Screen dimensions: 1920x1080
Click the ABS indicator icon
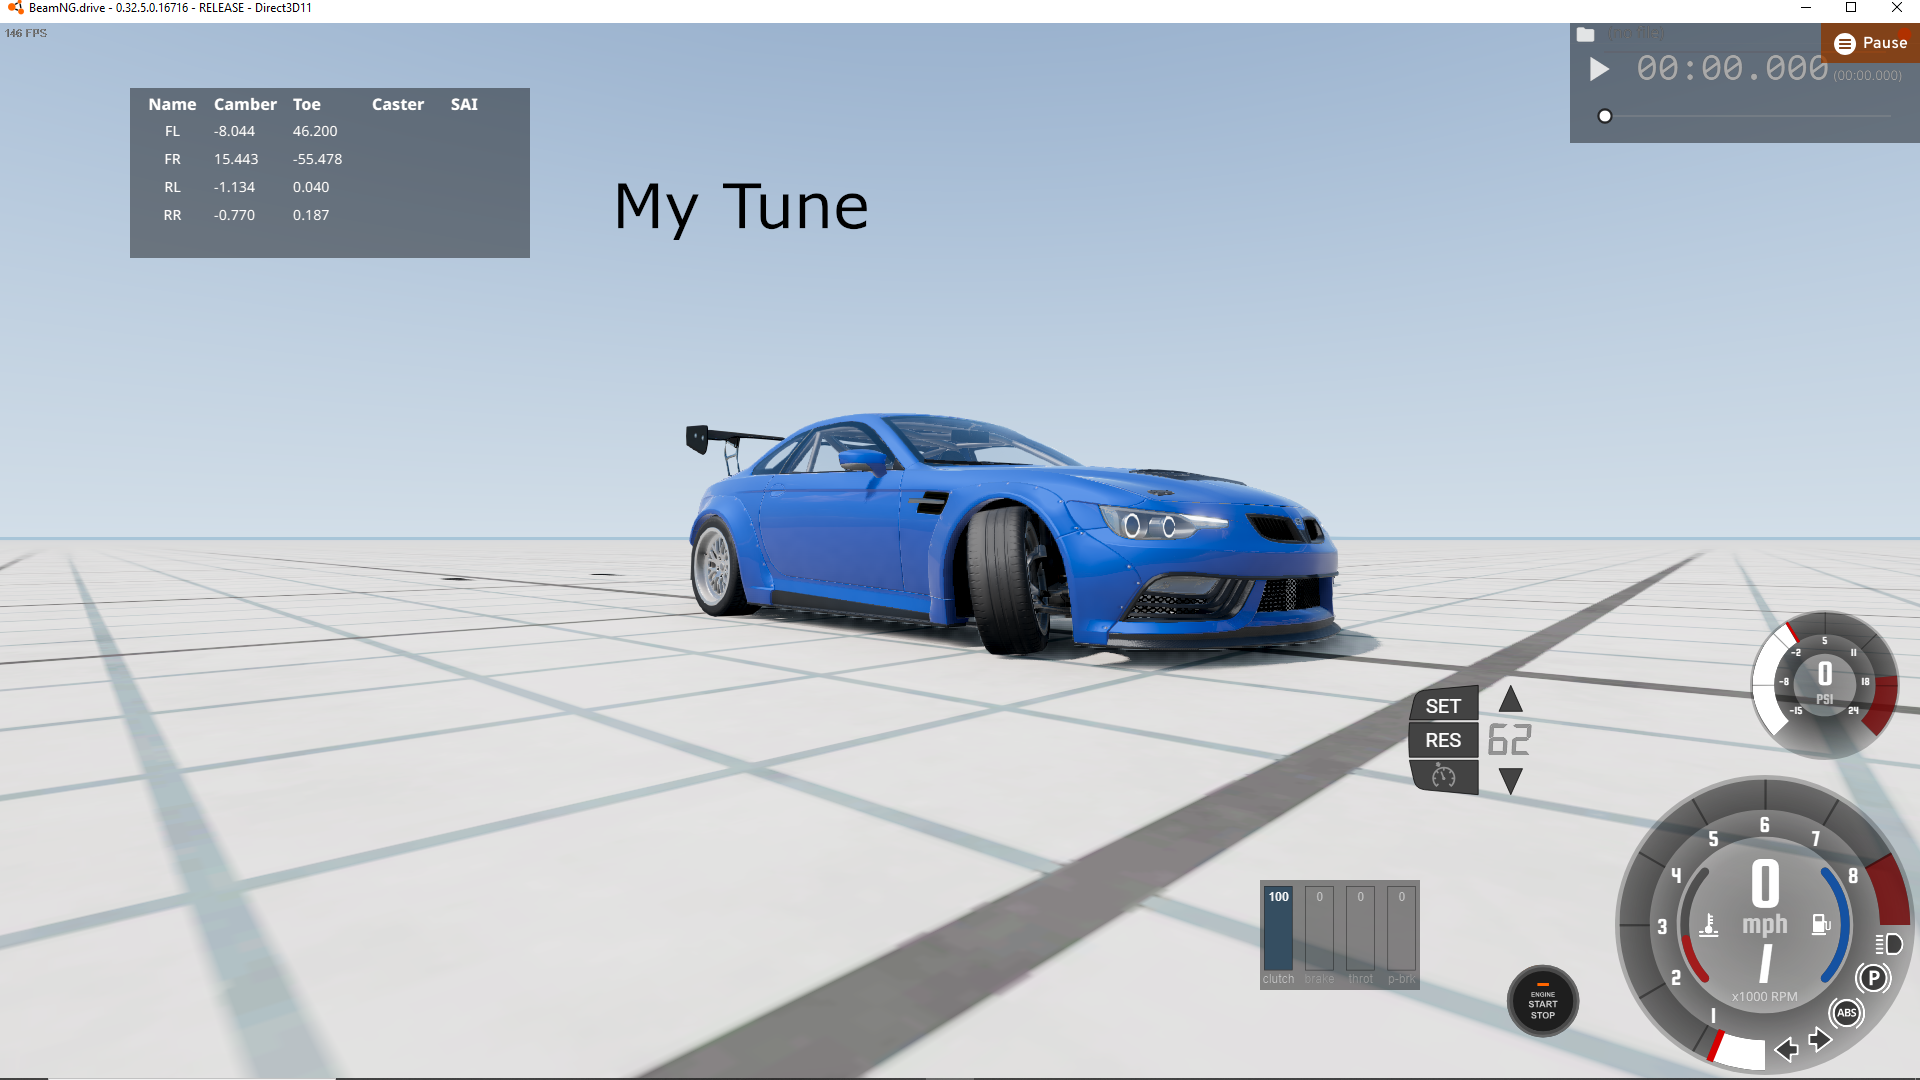coord(1846,1013)
